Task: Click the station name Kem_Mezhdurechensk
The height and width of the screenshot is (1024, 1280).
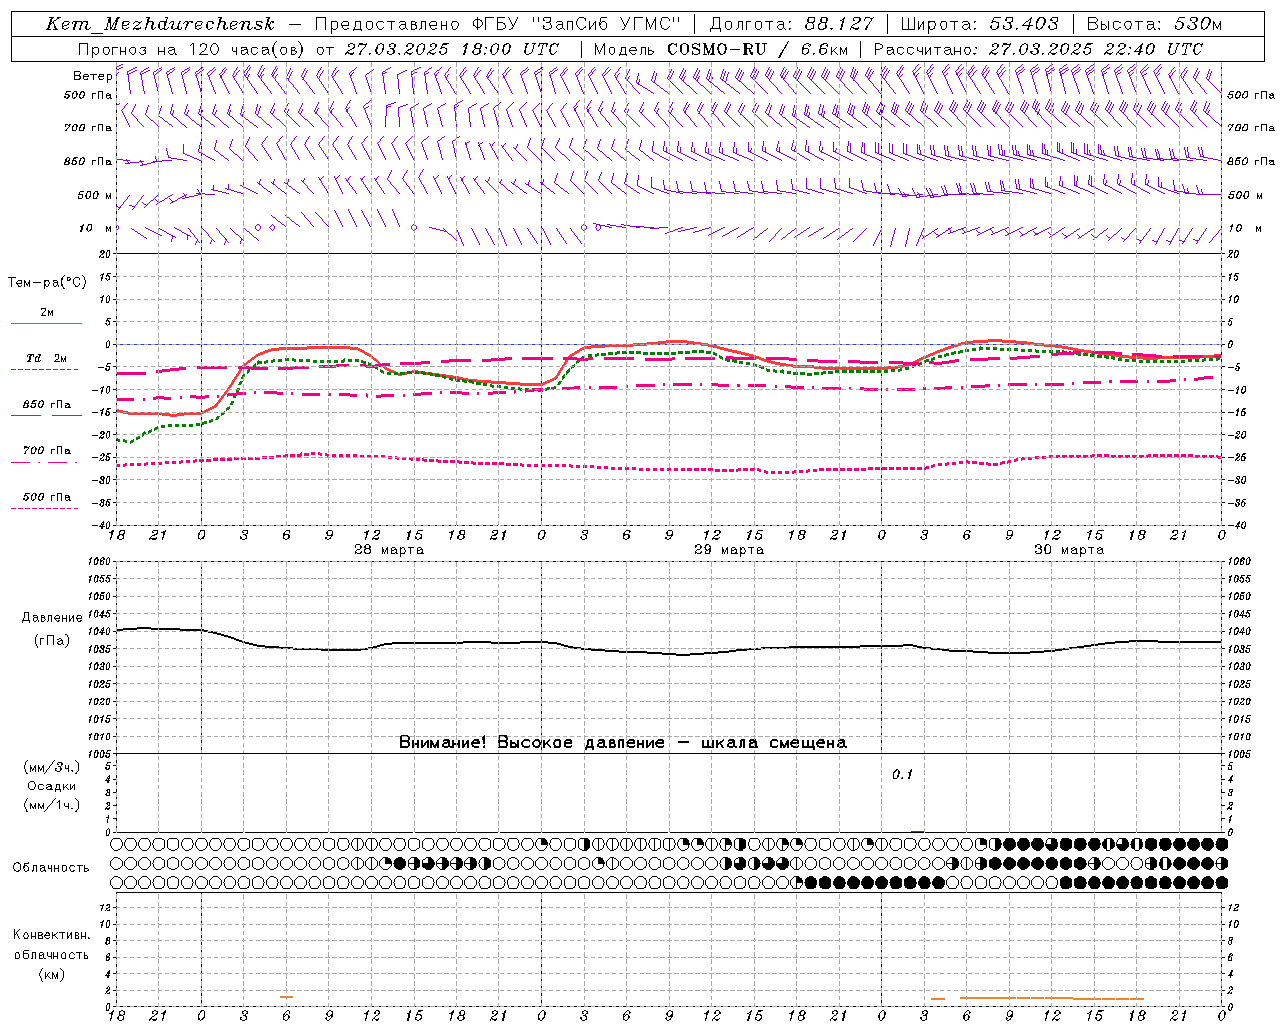Action: [x=160, y=24]
